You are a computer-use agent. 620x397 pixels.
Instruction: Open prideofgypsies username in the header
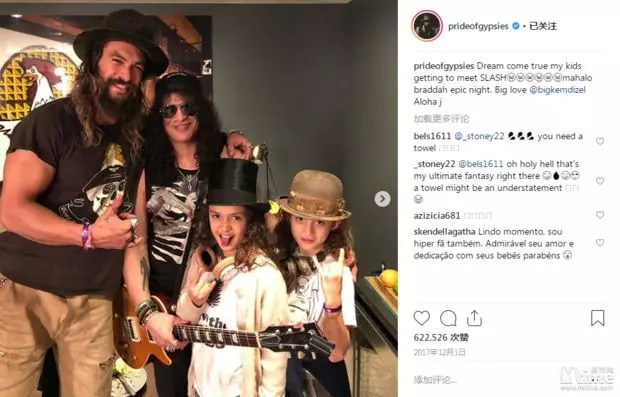[x=478, y=26]
